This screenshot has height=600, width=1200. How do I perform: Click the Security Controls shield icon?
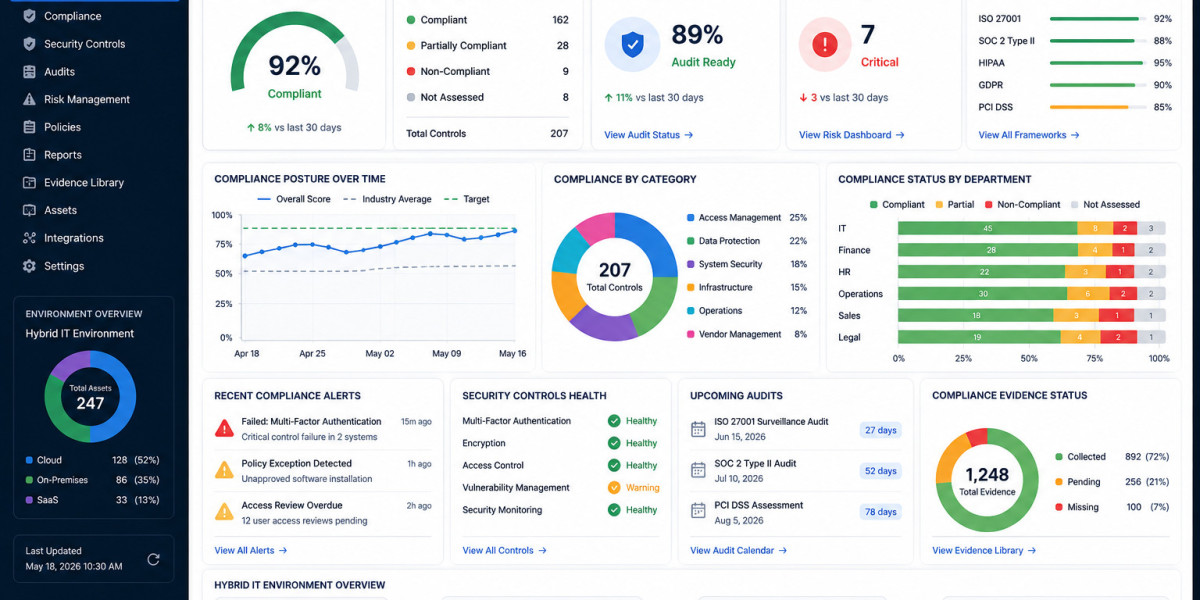click(29, 44)
